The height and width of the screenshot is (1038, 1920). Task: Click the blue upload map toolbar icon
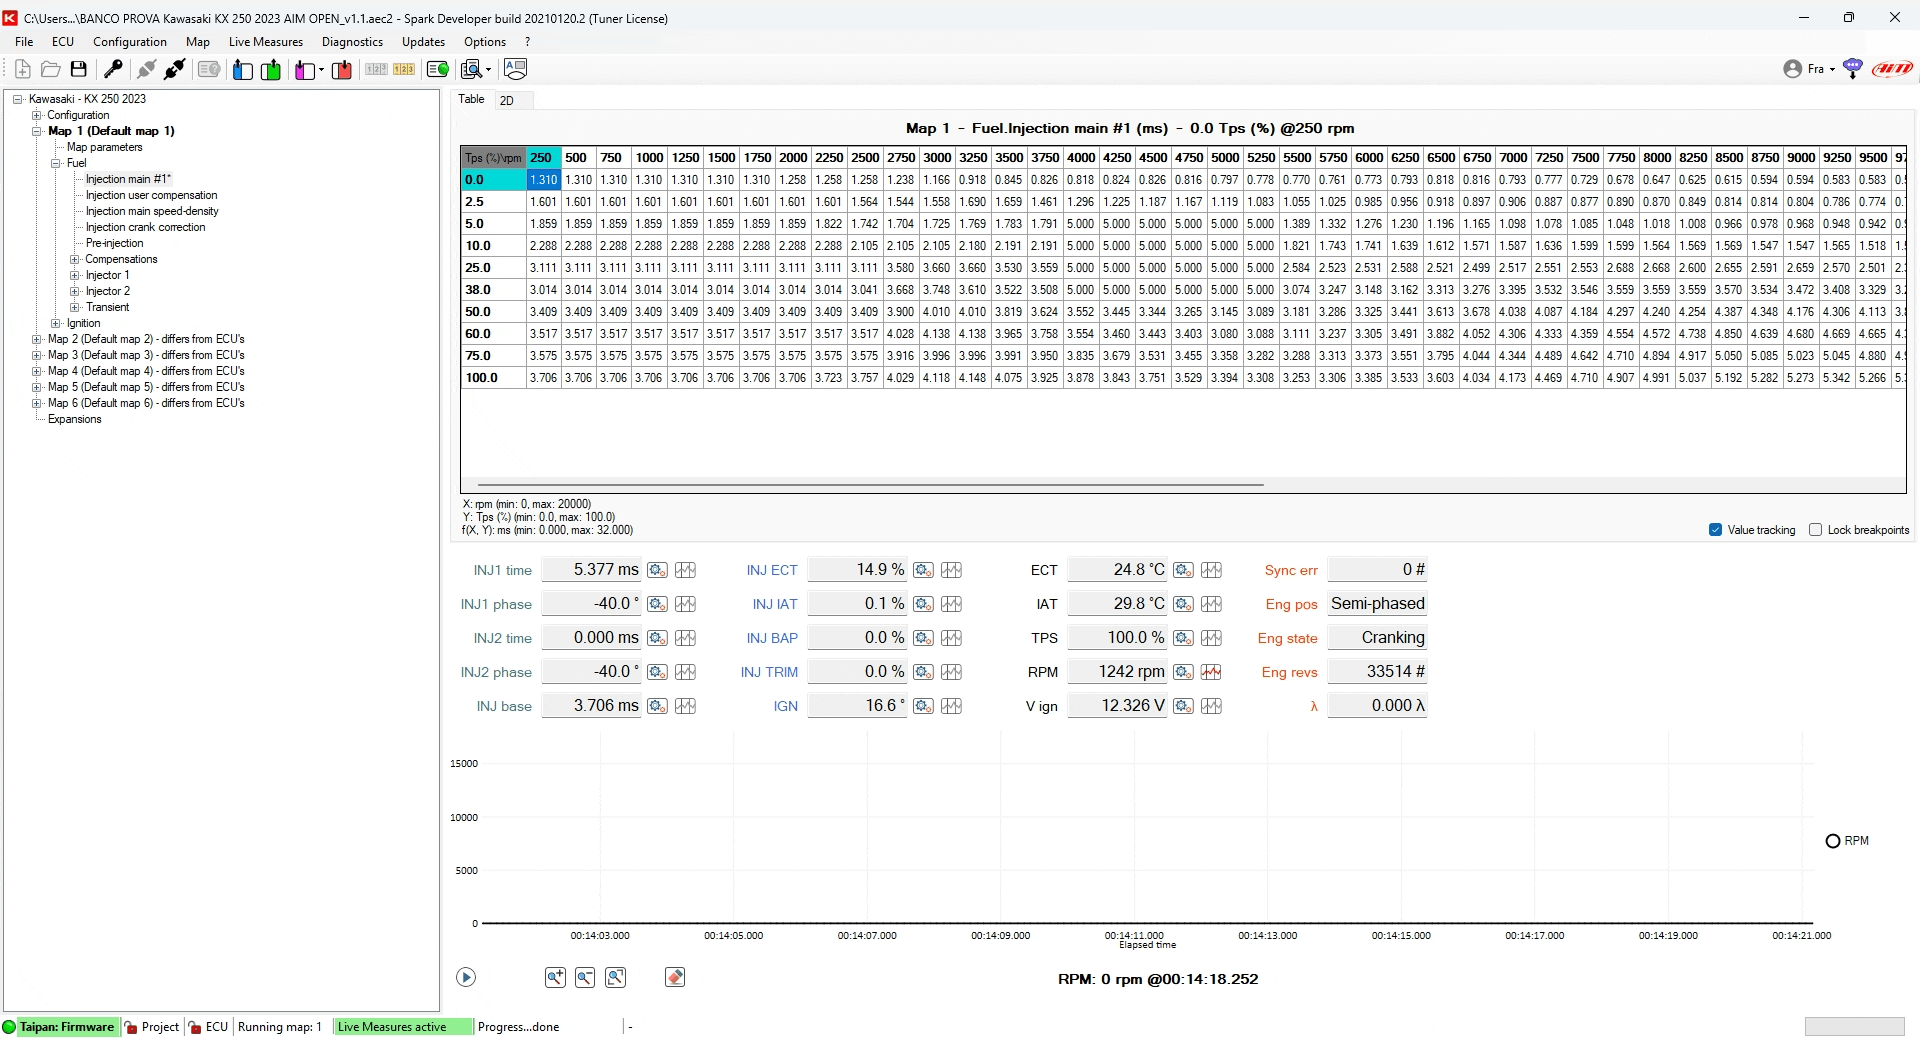point(242,69)
